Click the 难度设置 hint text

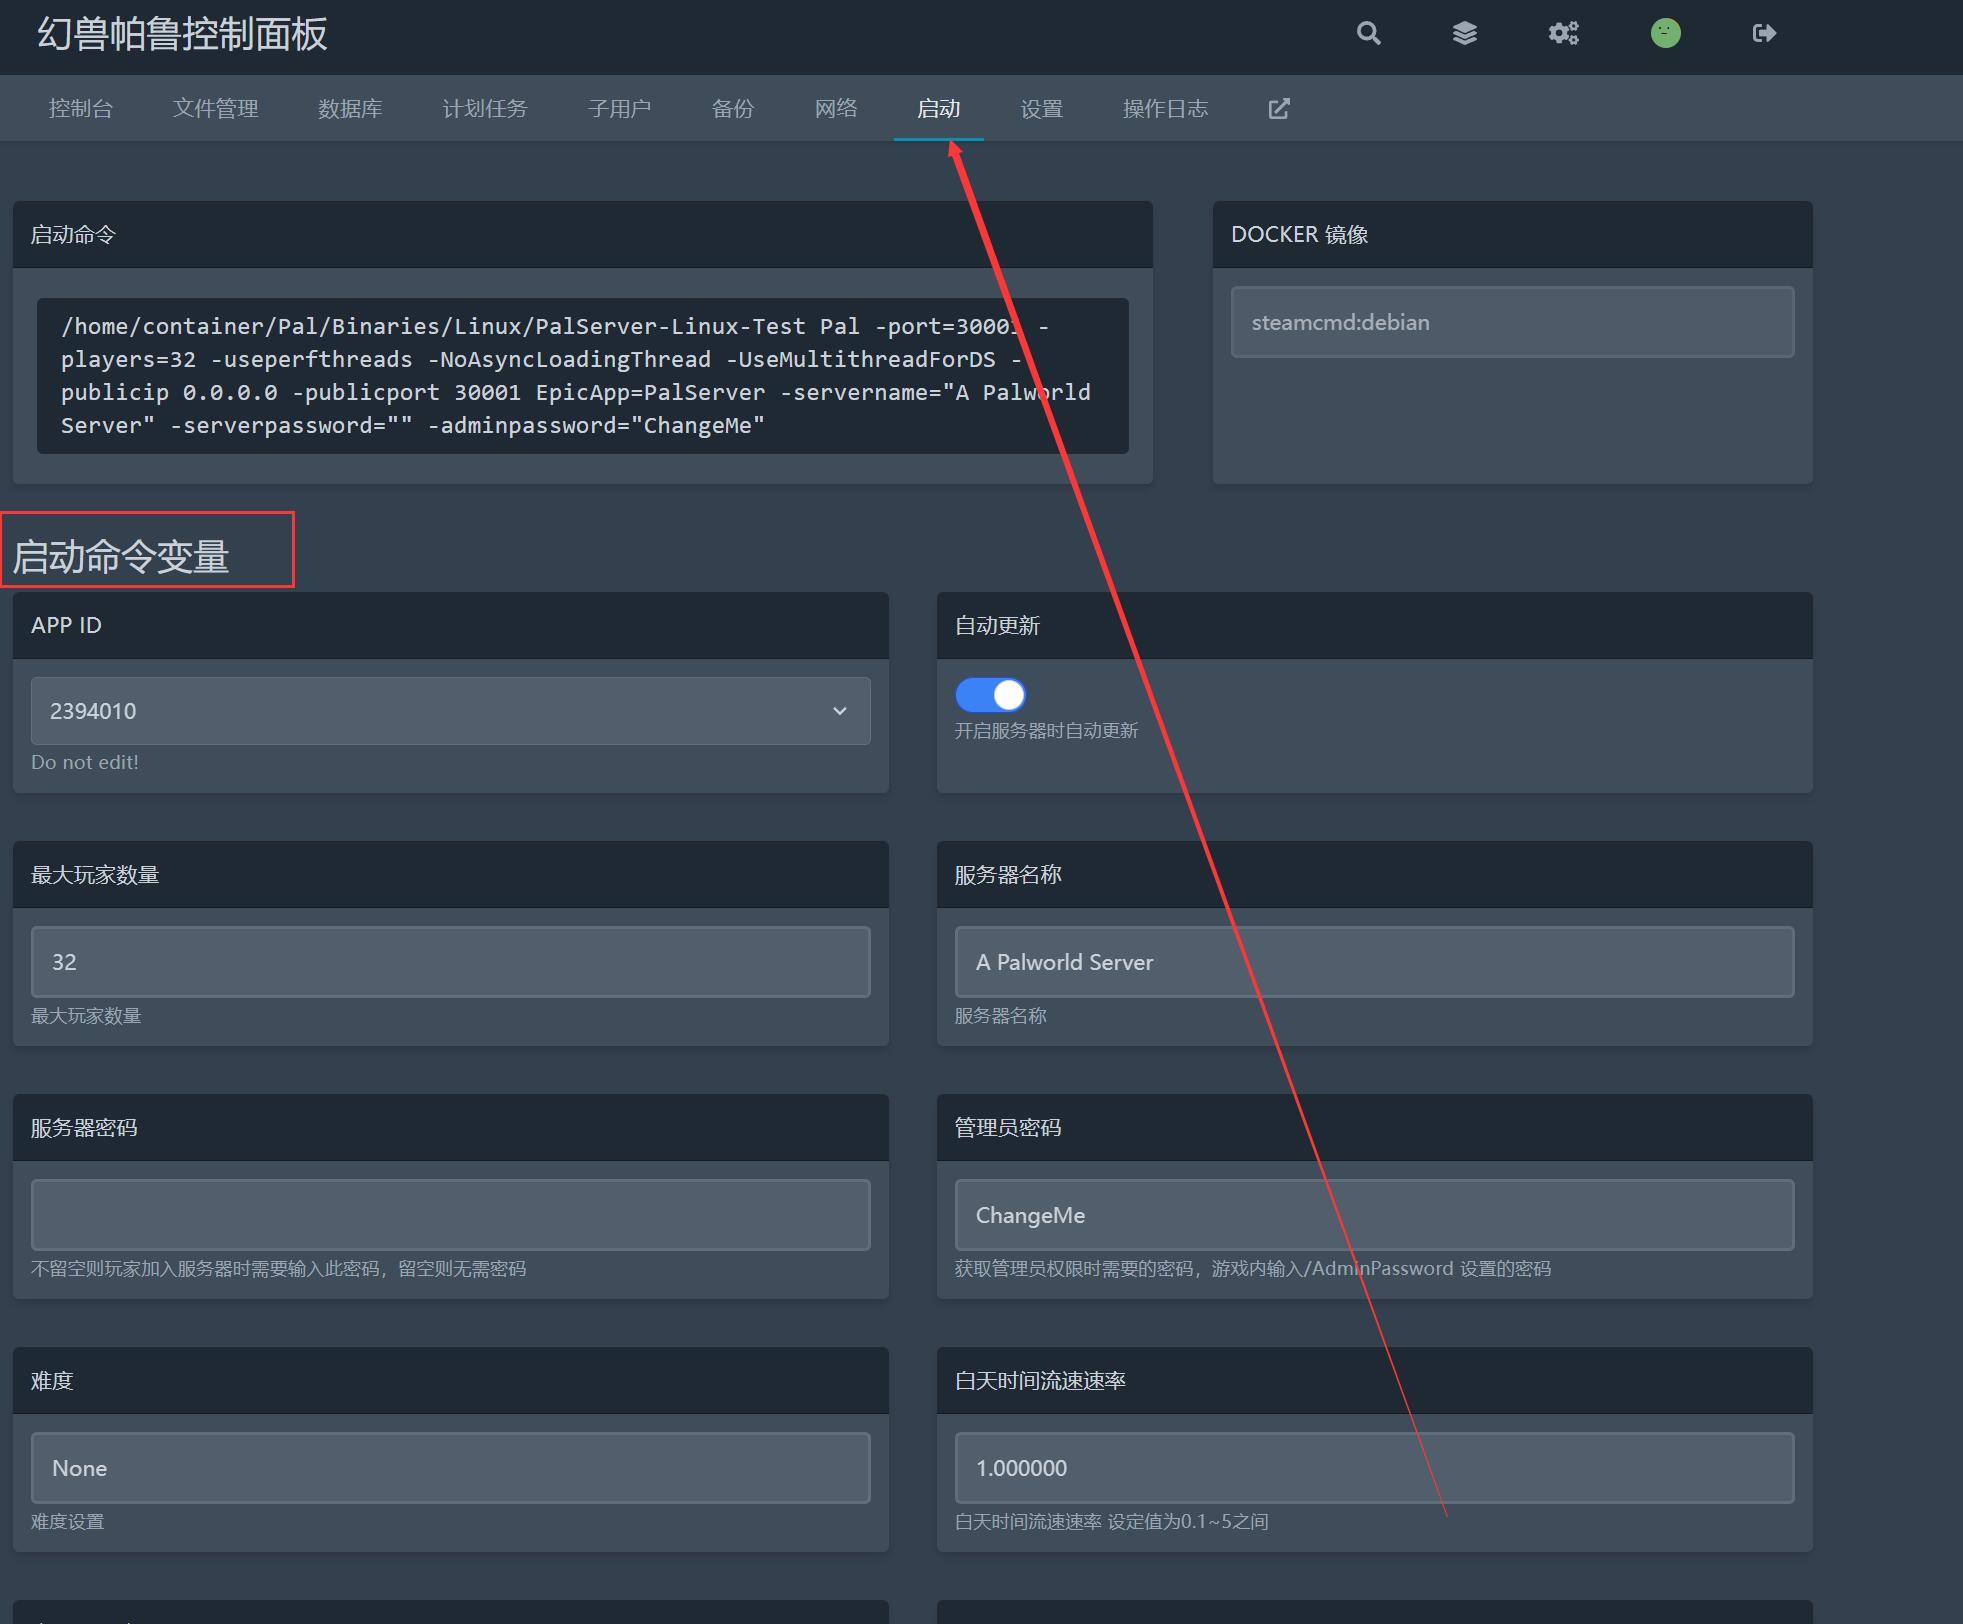67,1522
